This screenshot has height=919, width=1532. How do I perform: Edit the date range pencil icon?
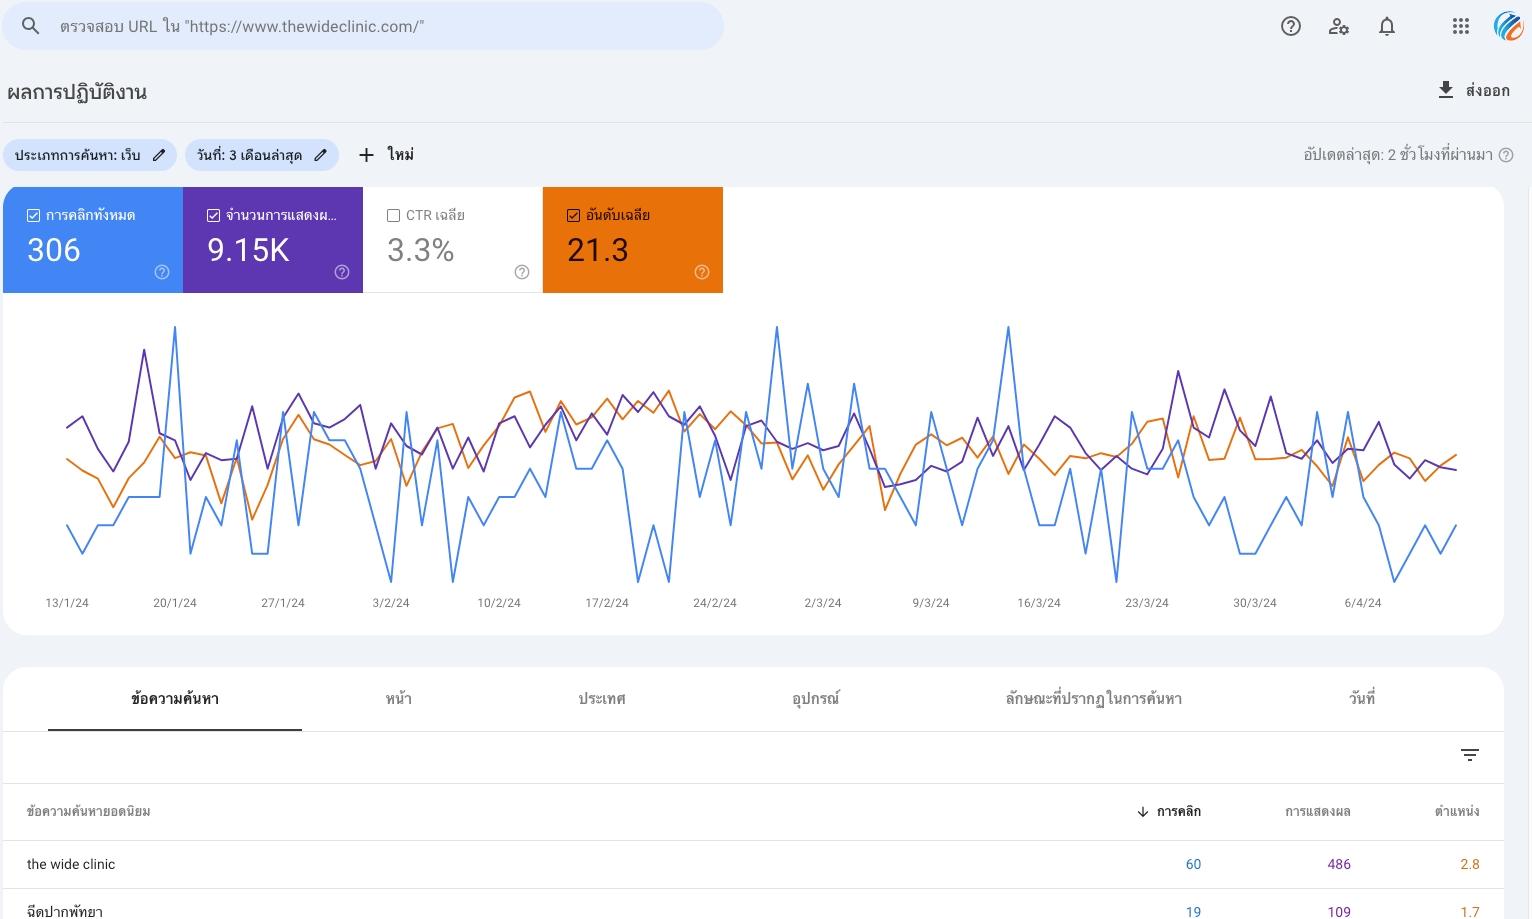(x=321, y=155)
